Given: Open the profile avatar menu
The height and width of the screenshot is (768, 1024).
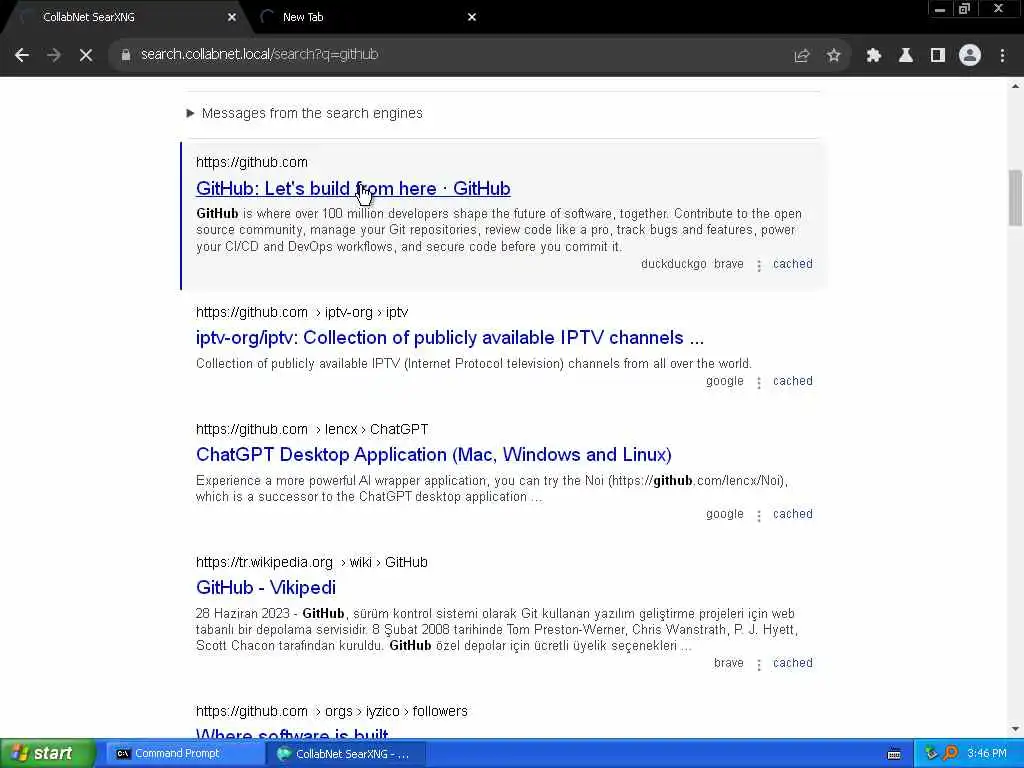Looking at the screenshot, I should (970, 56).
